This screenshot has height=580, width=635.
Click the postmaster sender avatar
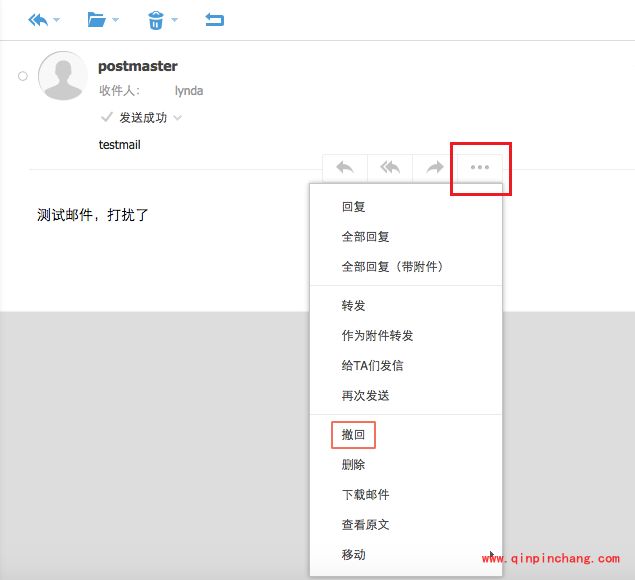(63, 76)
